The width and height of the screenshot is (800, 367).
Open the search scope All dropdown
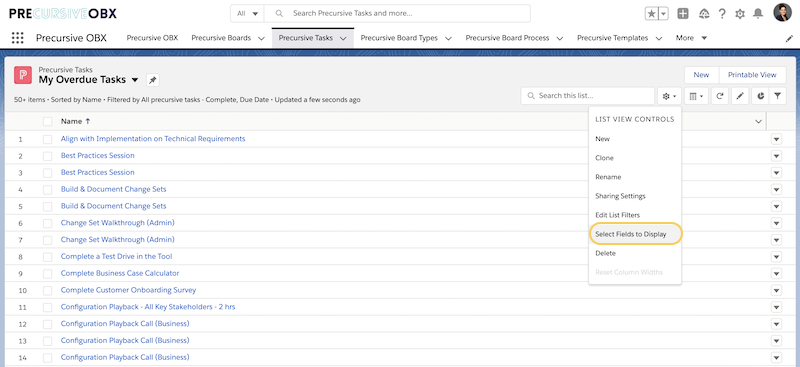click(247, 14)
